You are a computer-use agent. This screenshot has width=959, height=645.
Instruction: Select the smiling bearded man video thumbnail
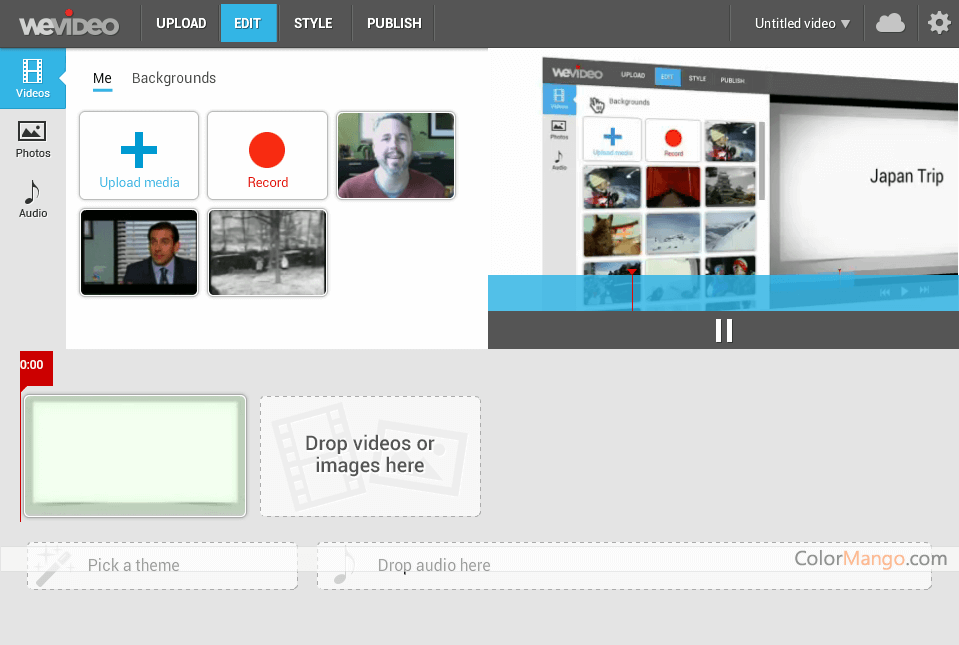tap(396, 155)
